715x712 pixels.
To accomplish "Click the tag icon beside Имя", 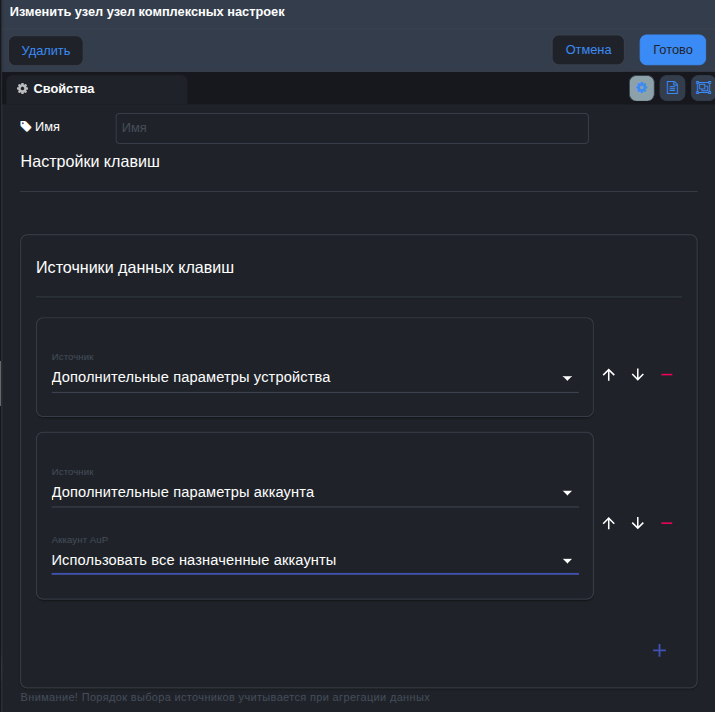I will (26, 127).
